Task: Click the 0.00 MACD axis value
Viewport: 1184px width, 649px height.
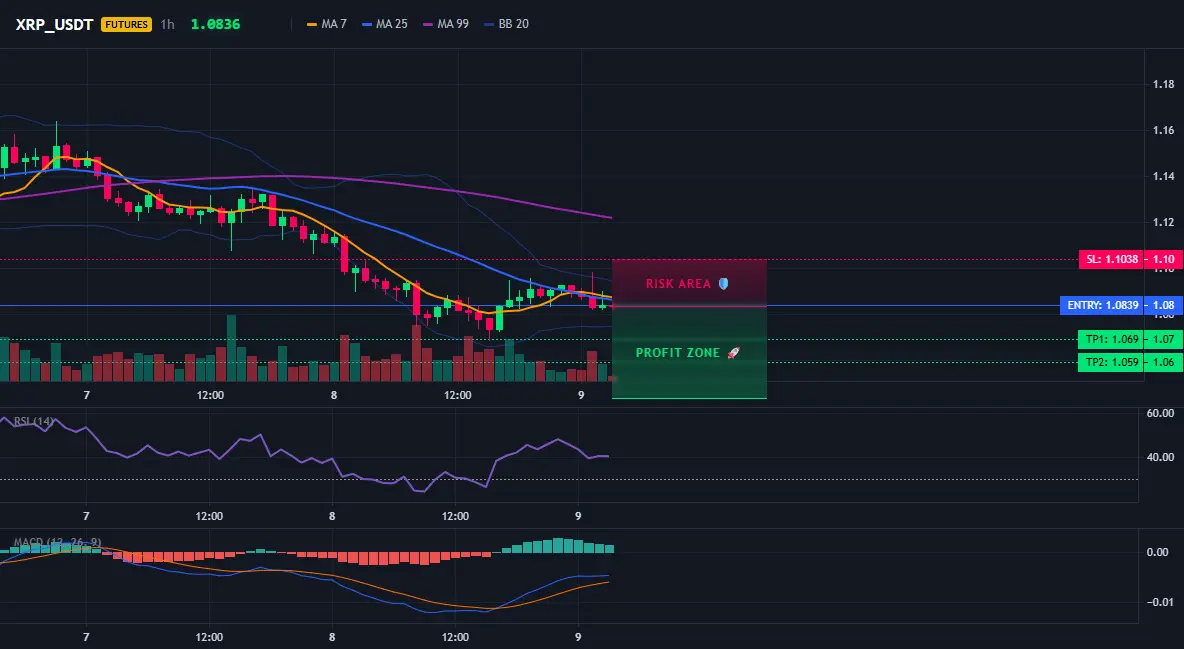Action: (x=1158, y=552)
